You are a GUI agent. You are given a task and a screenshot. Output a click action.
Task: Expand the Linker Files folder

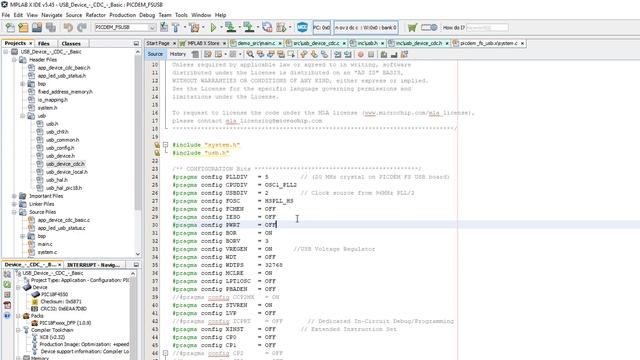[14, 204]
